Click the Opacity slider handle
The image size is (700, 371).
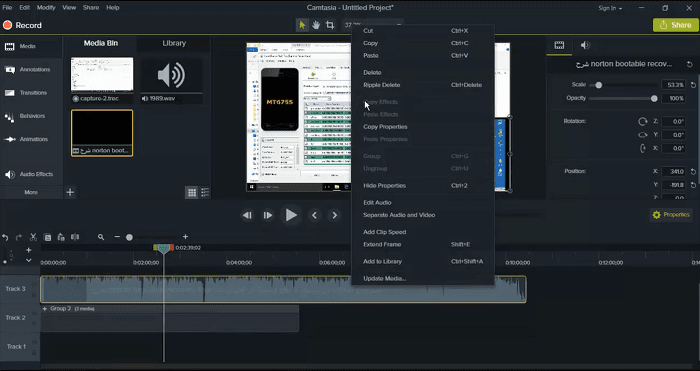pyautogui.click(x=654, y=98)
